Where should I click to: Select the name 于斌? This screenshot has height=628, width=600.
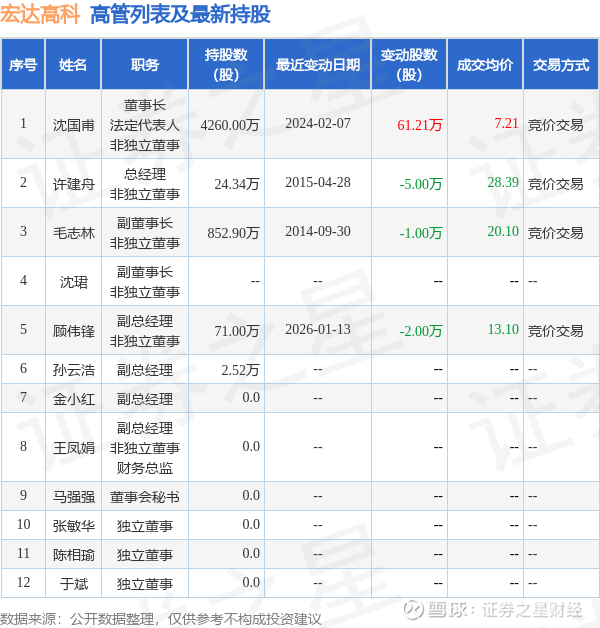[x=74, y=584]
